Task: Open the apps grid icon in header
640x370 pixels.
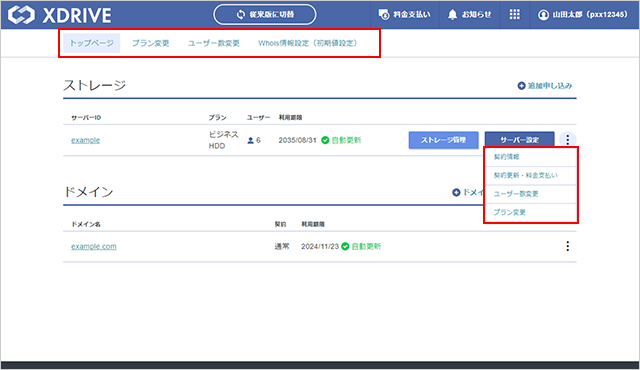Action: [515, 15]
